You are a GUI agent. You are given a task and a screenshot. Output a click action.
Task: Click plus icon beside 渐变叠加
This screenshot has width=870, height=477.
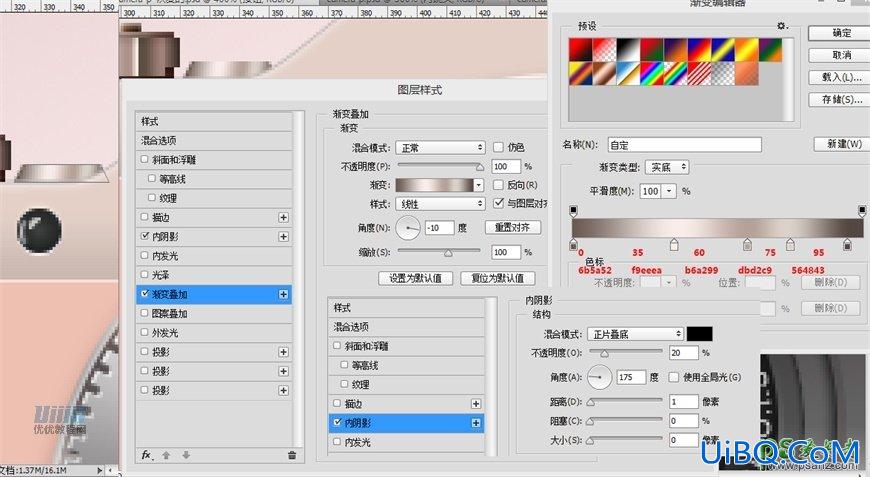pyautogui.click(x=284, y=294)
